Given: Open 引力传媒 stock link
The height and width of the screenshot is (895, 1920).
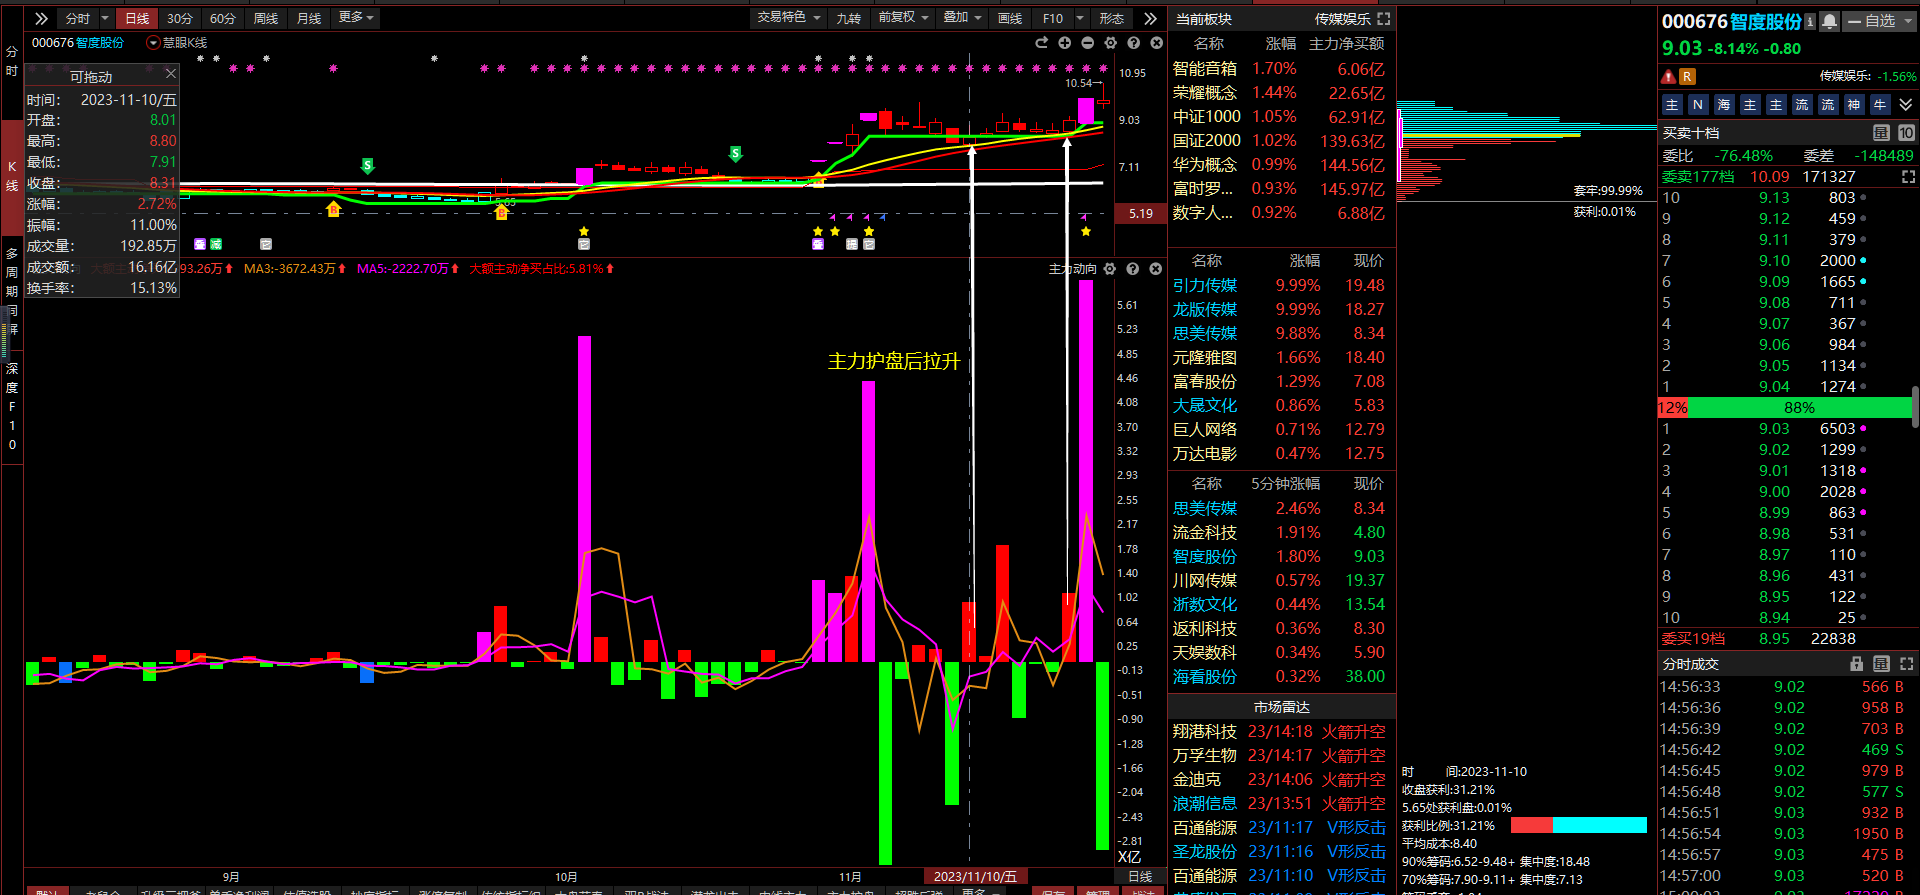Looking at the screenshot, I should pos(1204,286).
